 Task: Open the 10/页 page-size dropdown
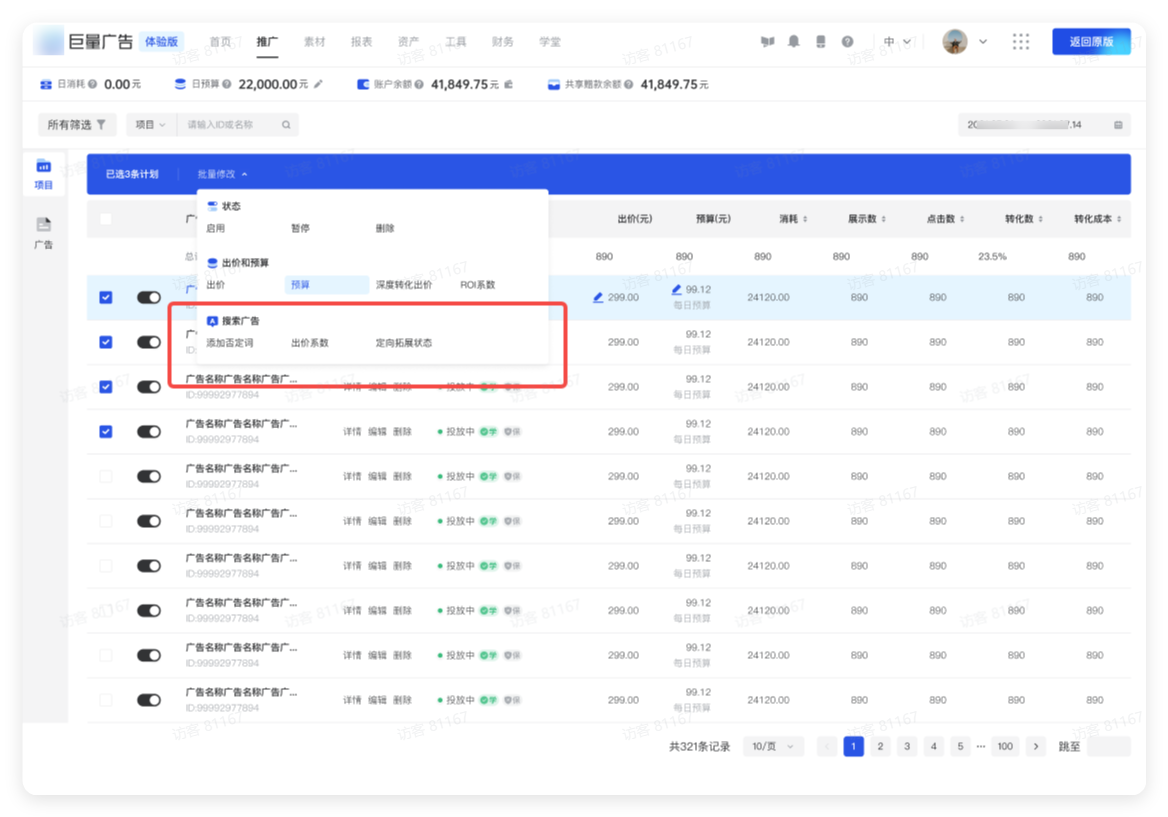pyautogui.click(x=772, y=746)
